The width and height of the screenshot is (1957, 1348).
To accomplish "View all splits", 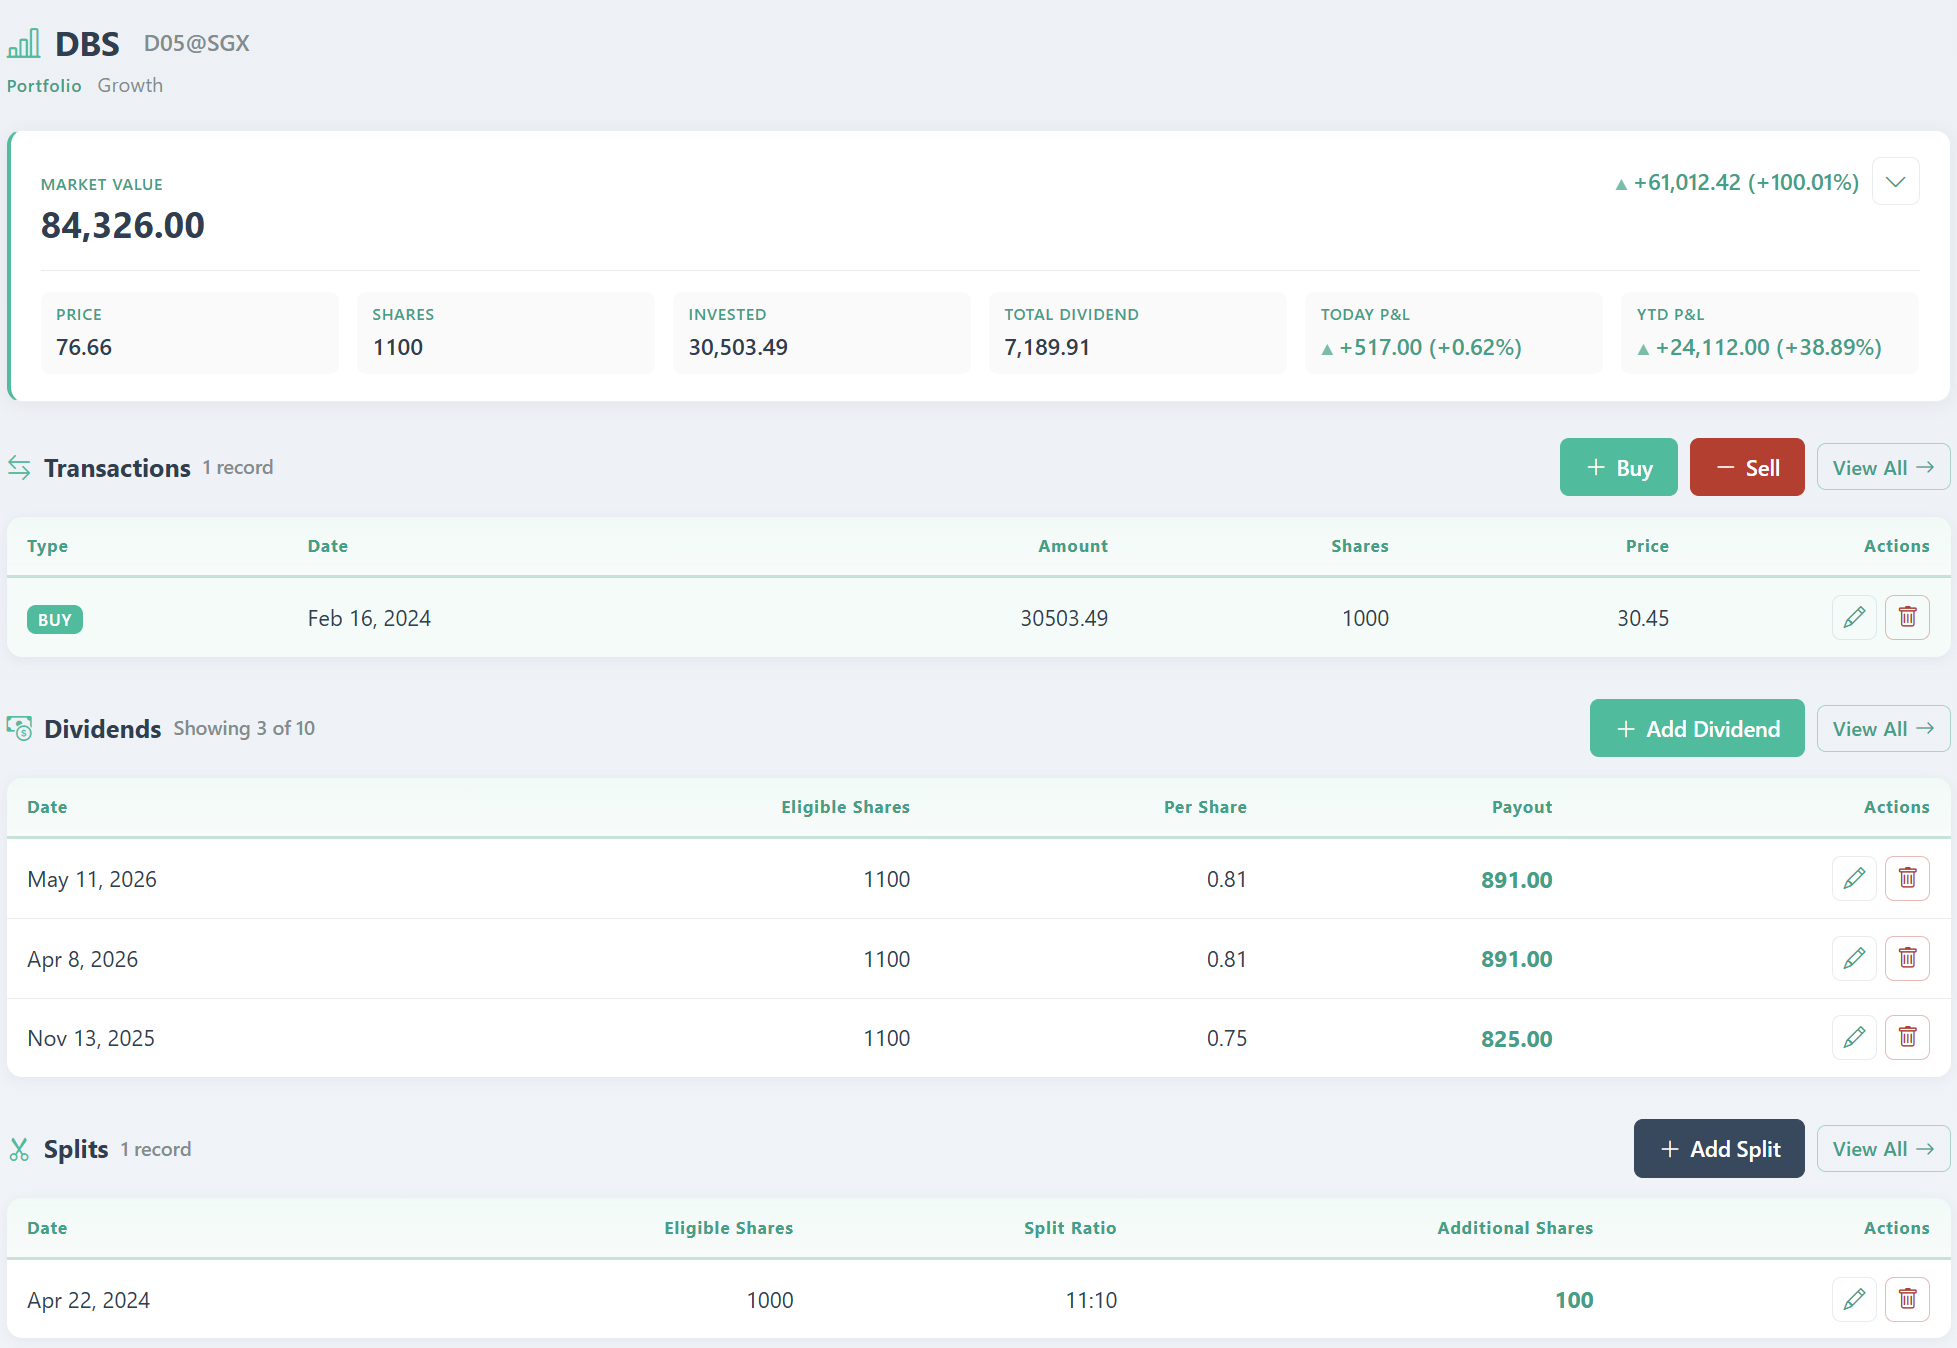I will coord(1883,1148).
